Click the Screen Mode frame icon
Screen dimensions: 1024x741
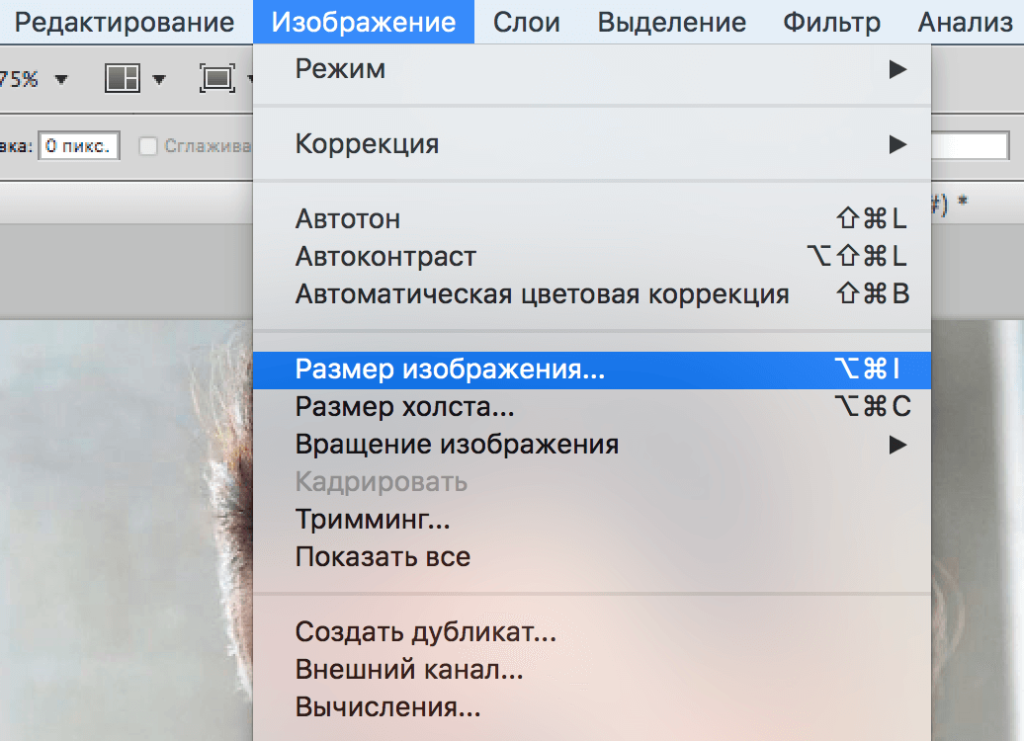tap(216, 78)
